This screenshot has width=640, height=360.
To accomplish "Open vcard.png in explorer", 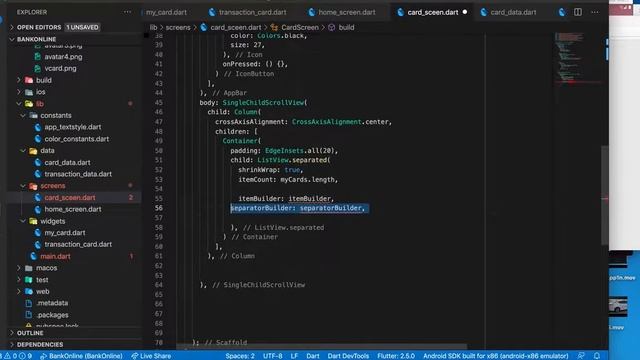I will click(60, 68).
